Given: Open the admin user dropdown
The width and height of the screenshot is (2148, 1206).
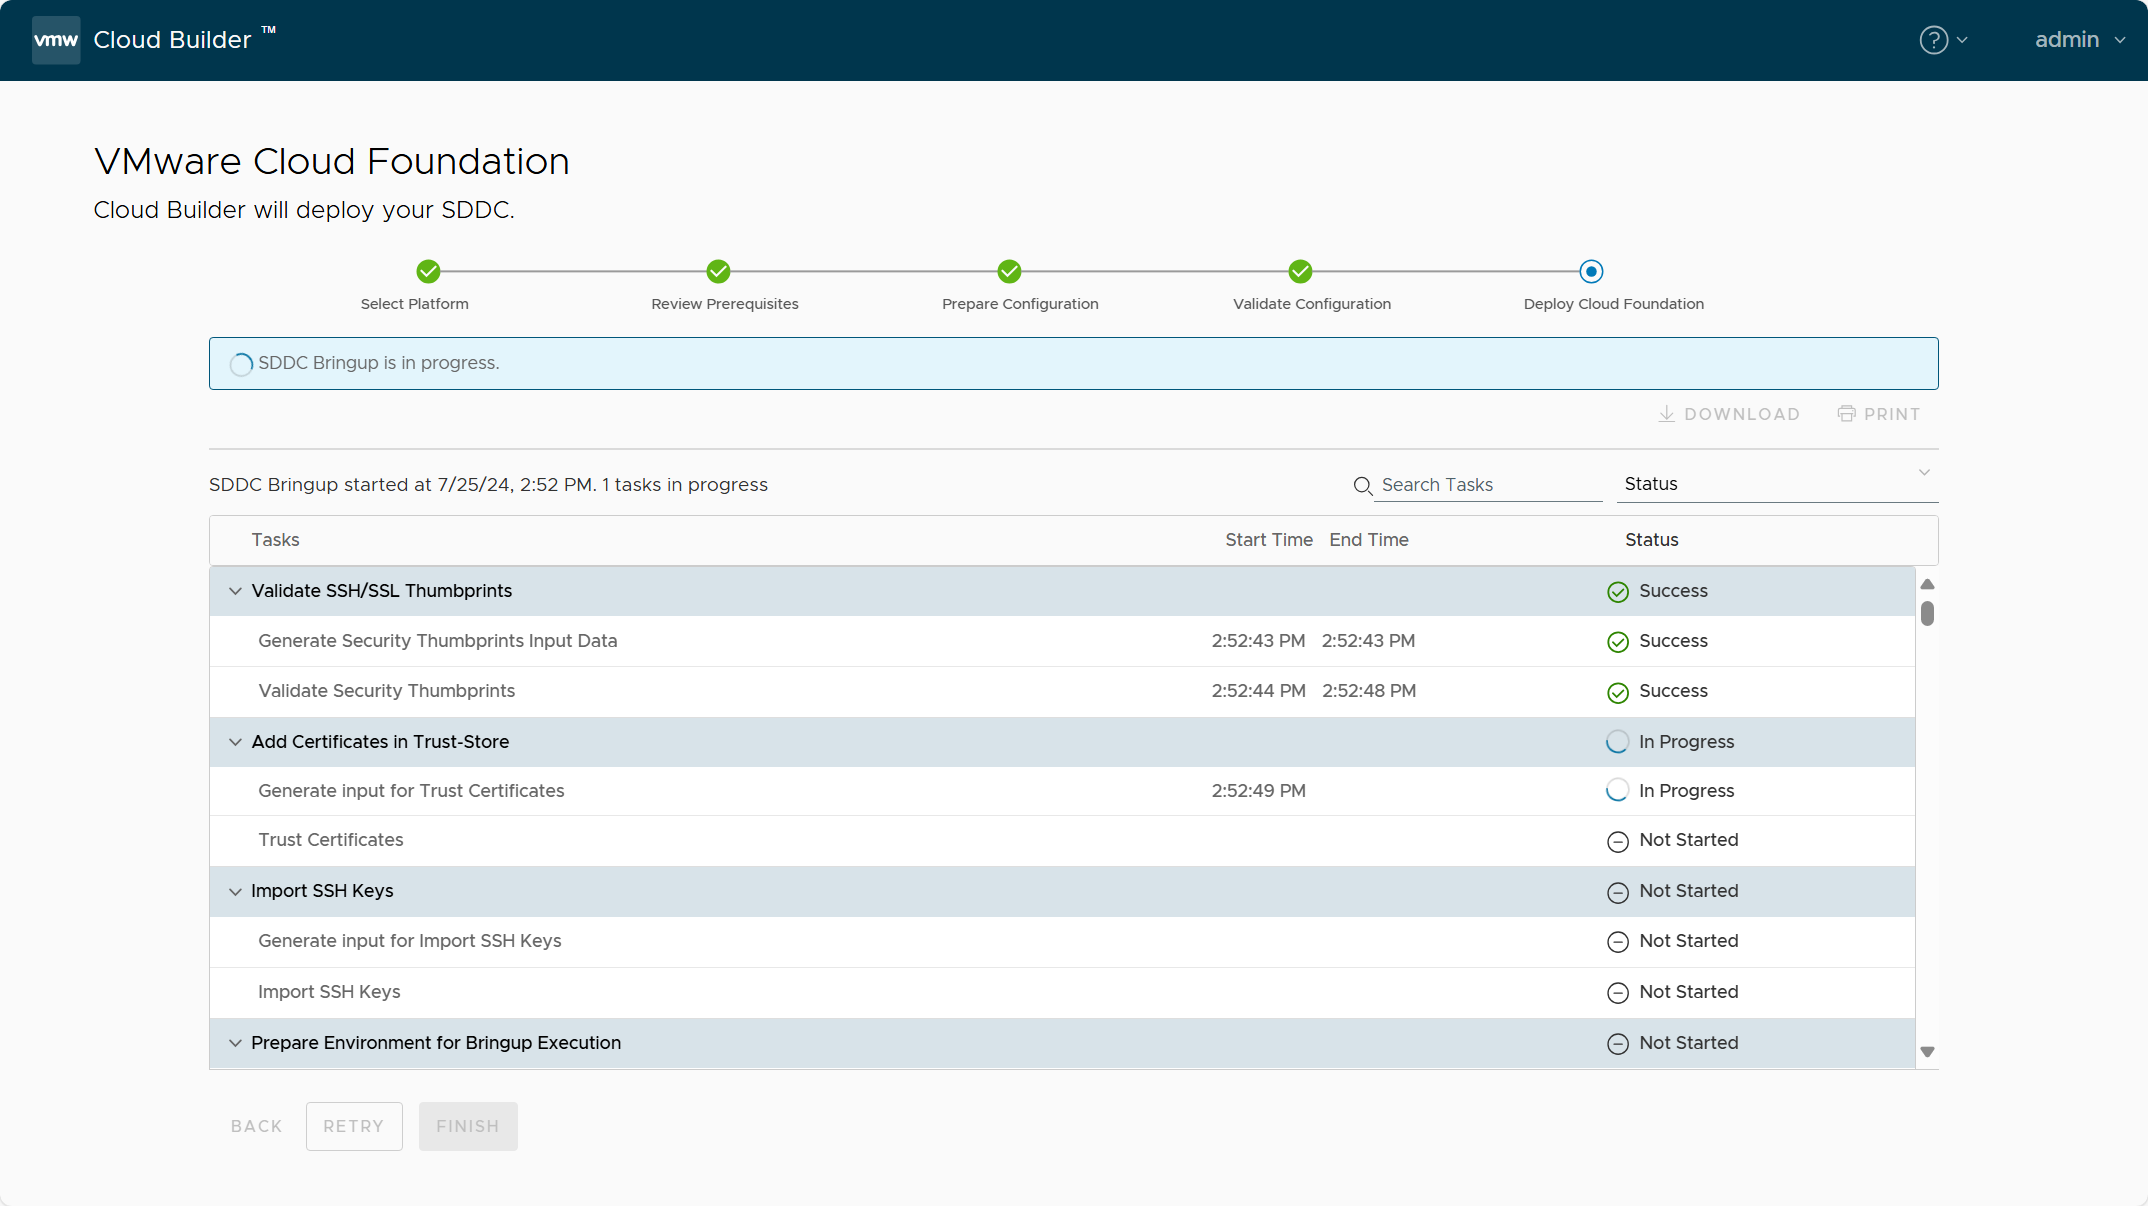Looking at the screenshot, I should click(x=2080, y=40).
